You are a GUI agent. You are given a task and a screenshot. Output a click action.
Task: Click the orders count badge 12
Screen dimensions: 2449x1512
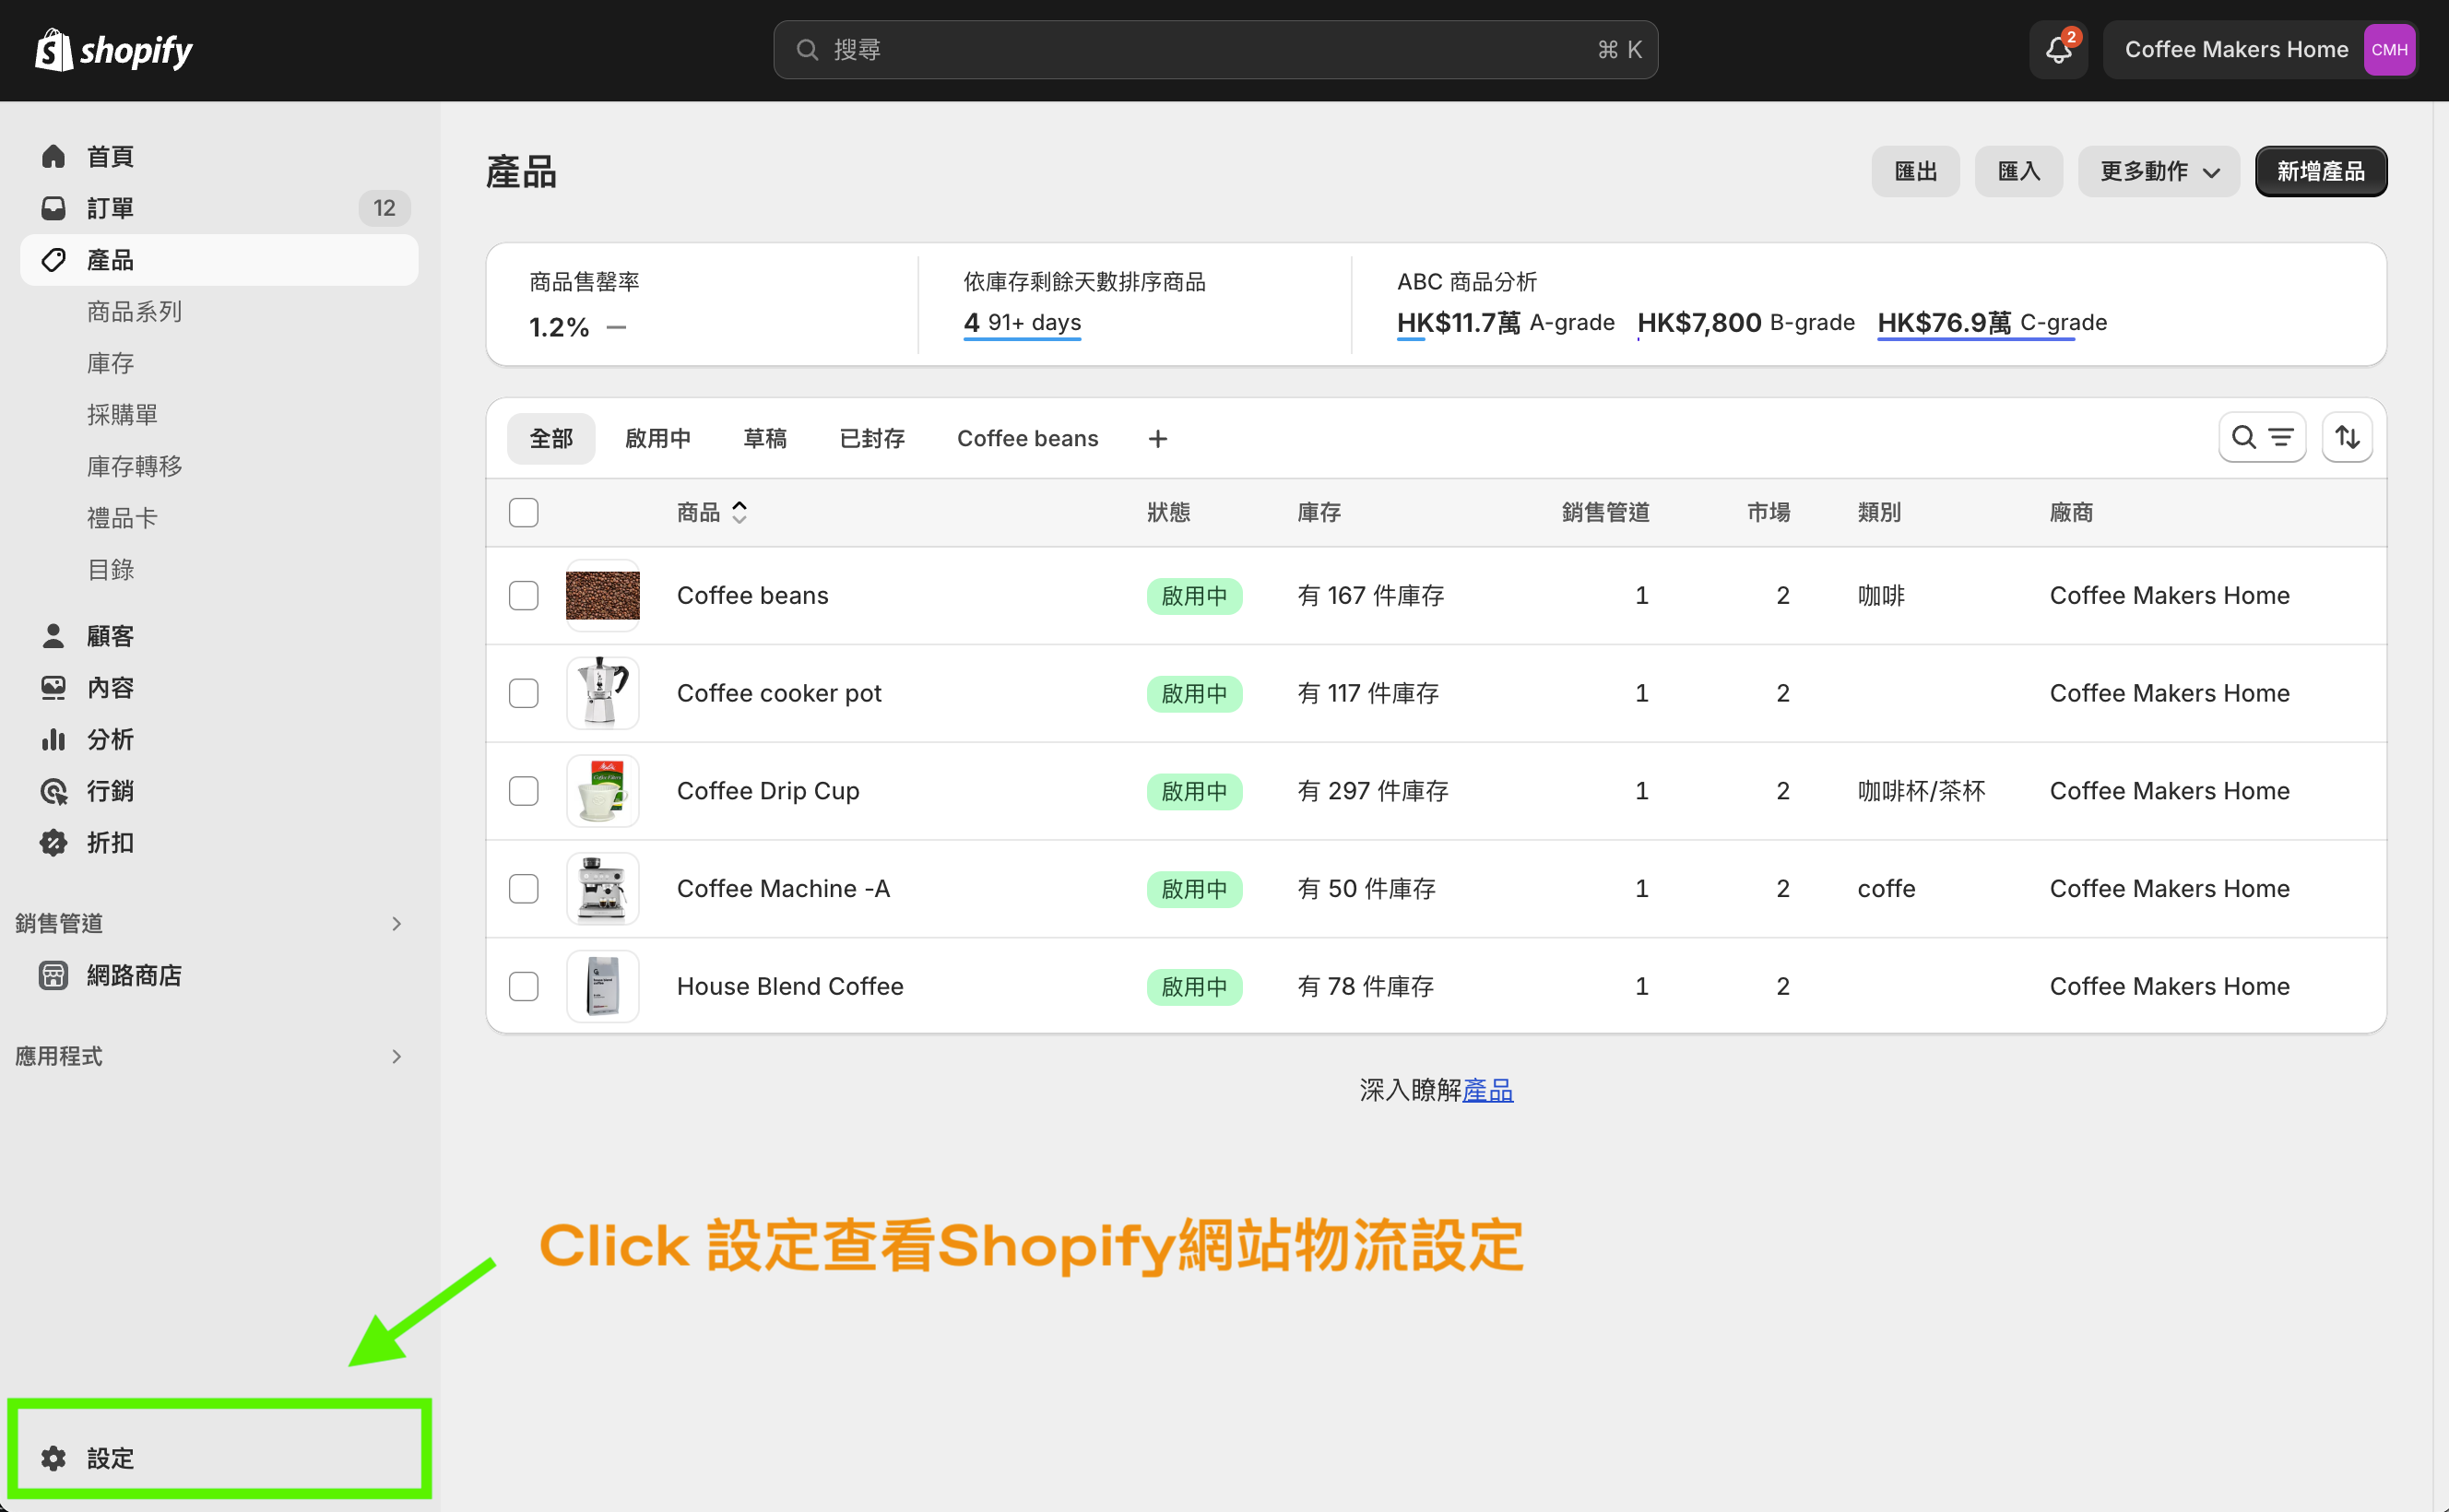(x=384, y=208)
